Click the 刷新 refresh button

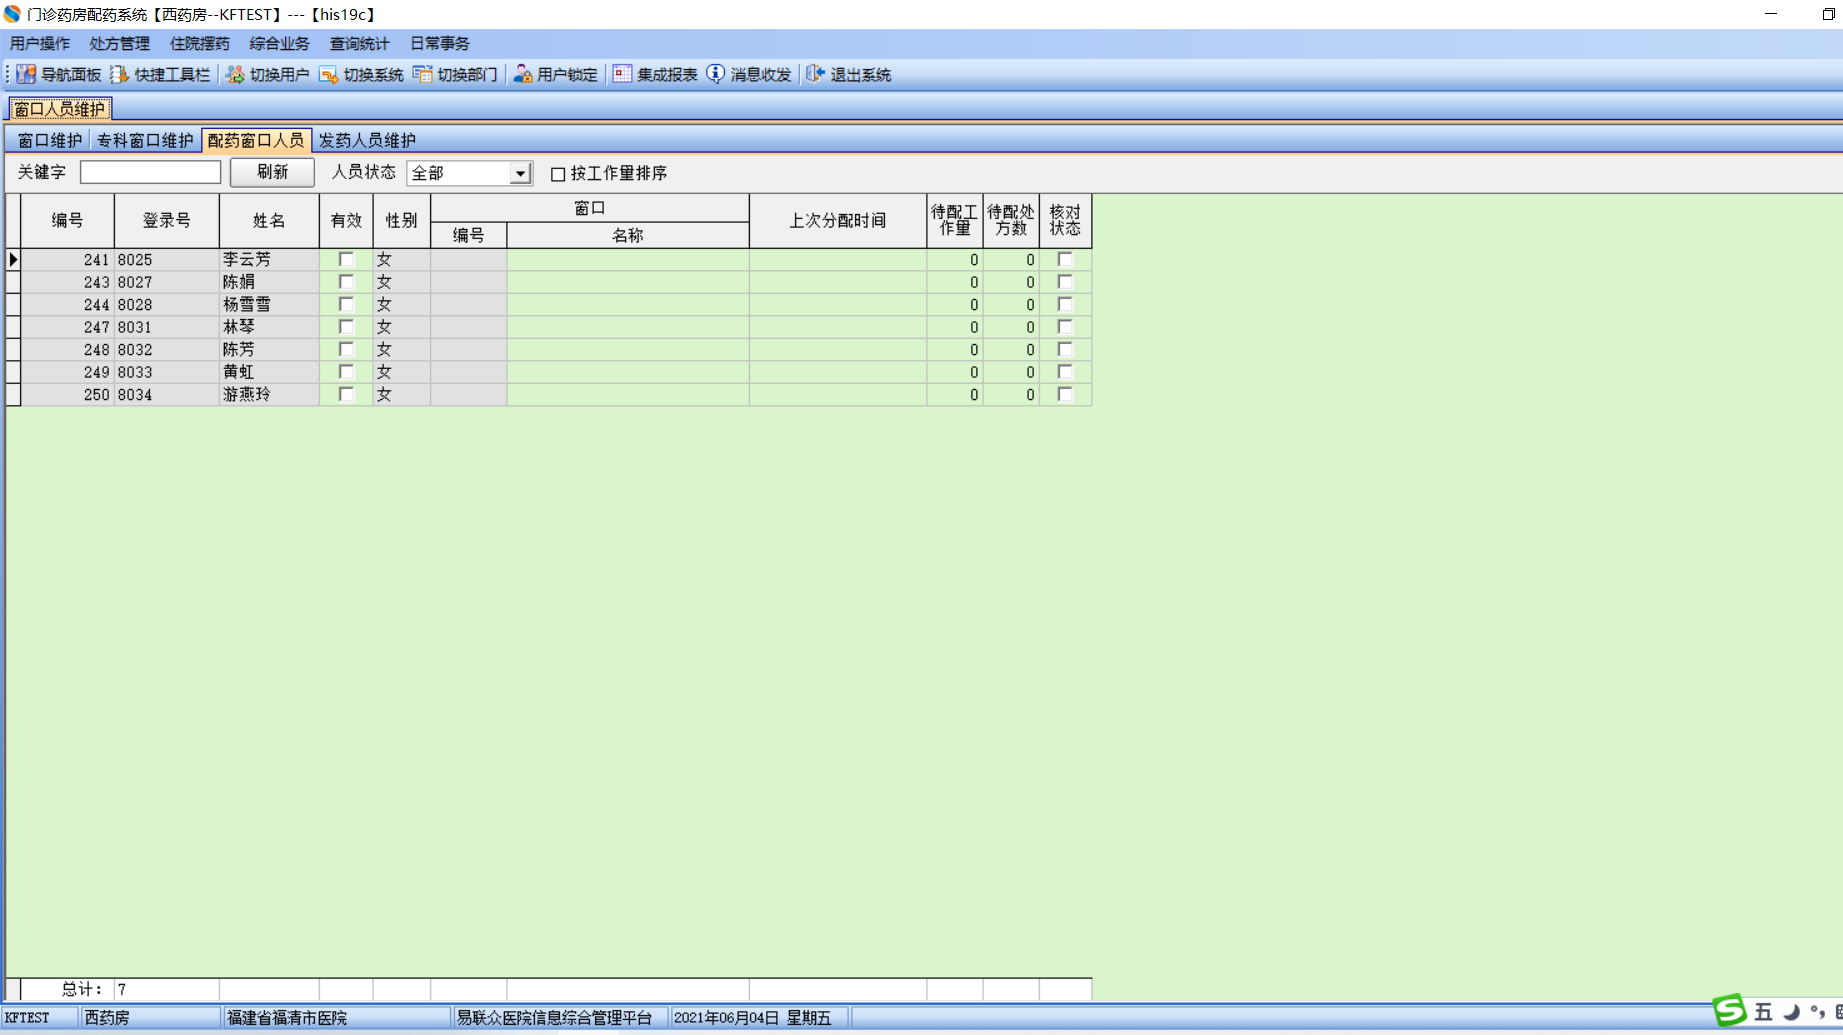click(272, 172)
